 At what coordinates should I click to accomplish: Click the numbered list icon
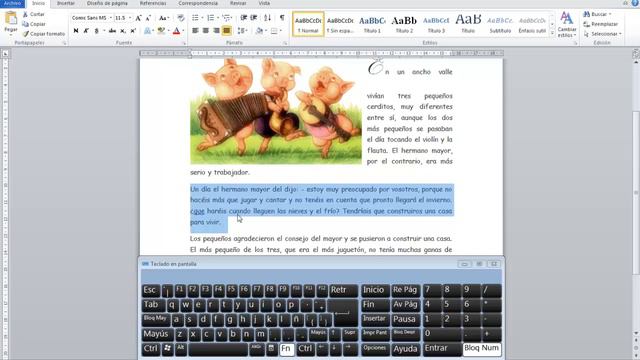click(211, 18)
